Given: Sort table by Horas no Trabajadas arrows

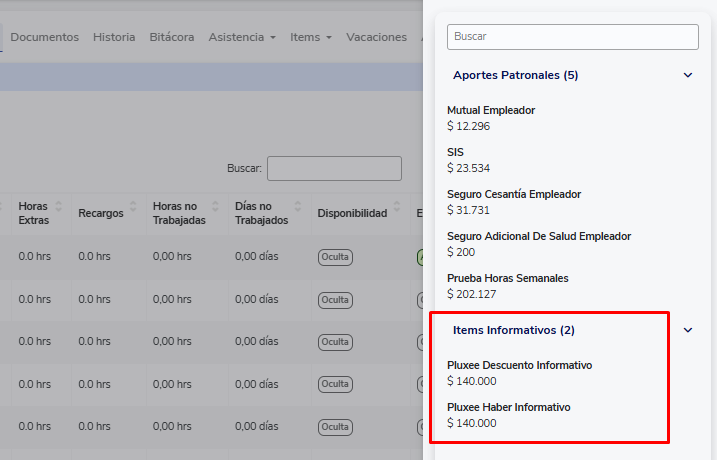Looking at the screenshot, I should click(x=218, y=206).
